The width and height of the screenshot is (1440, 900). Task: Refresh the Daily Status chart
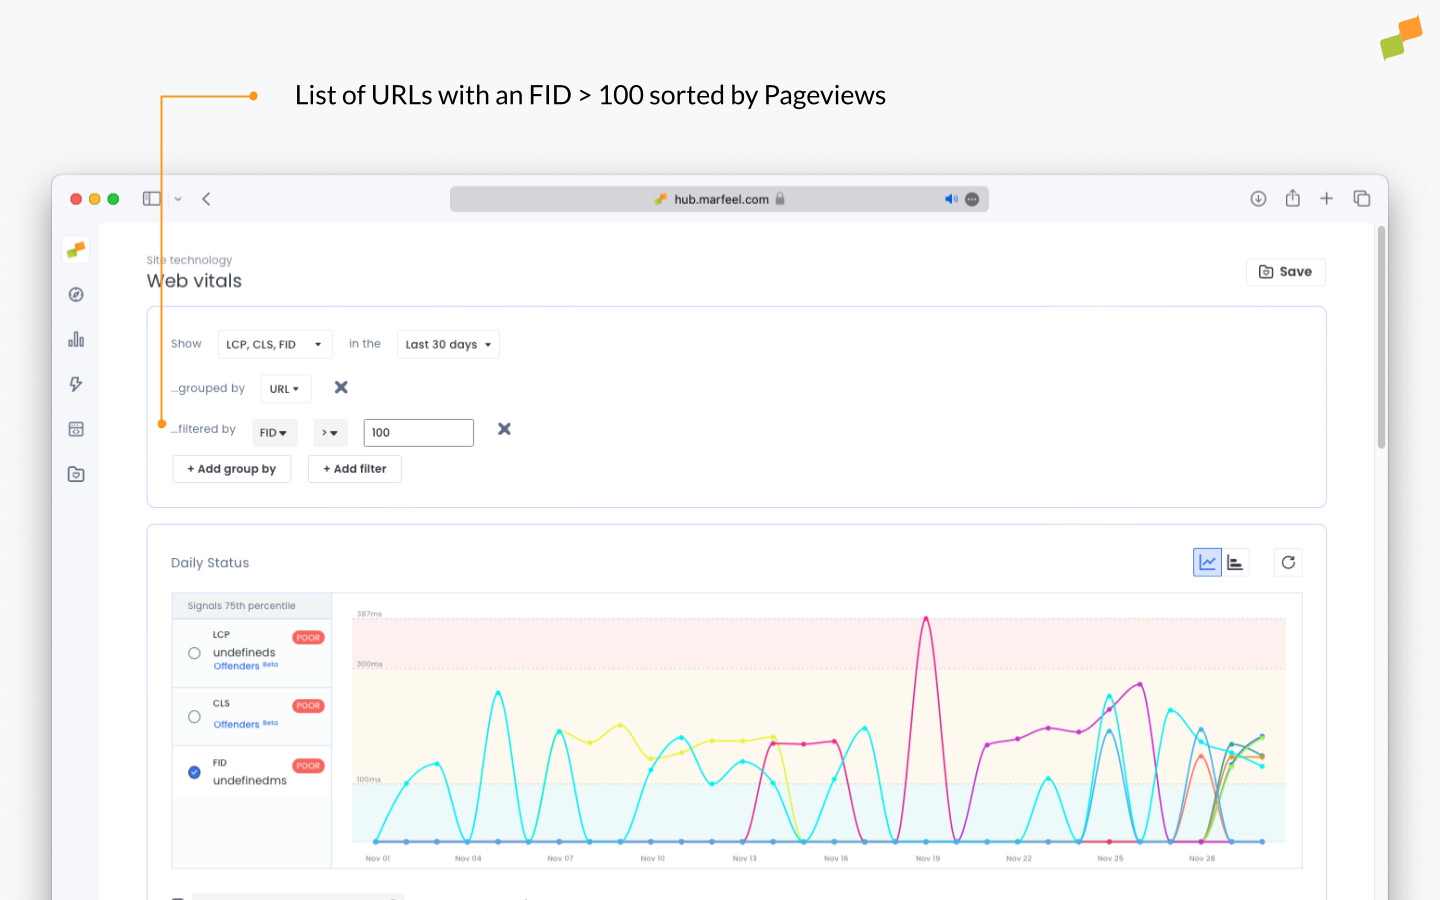pos(1288,562)
